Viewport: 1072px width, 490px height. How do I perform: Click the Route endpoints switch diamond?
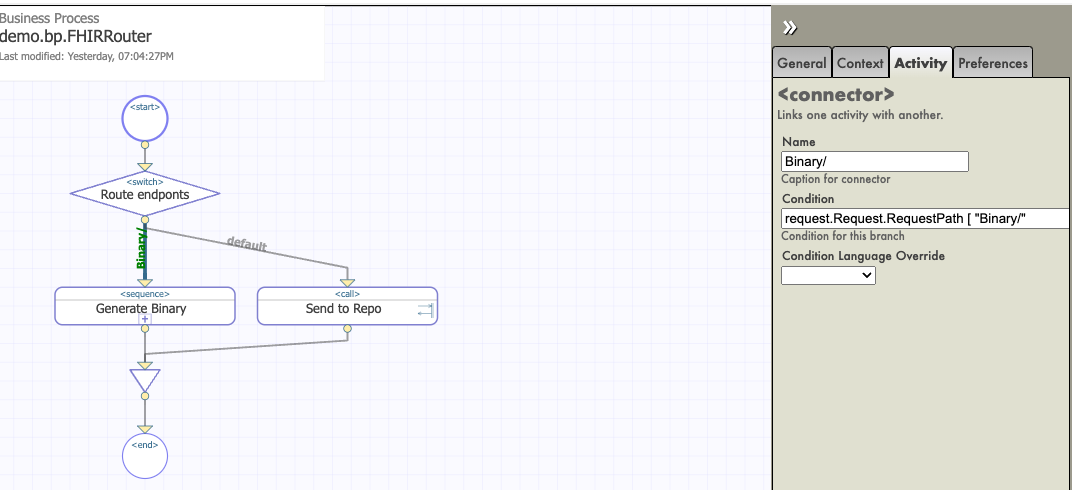[145, 193]
